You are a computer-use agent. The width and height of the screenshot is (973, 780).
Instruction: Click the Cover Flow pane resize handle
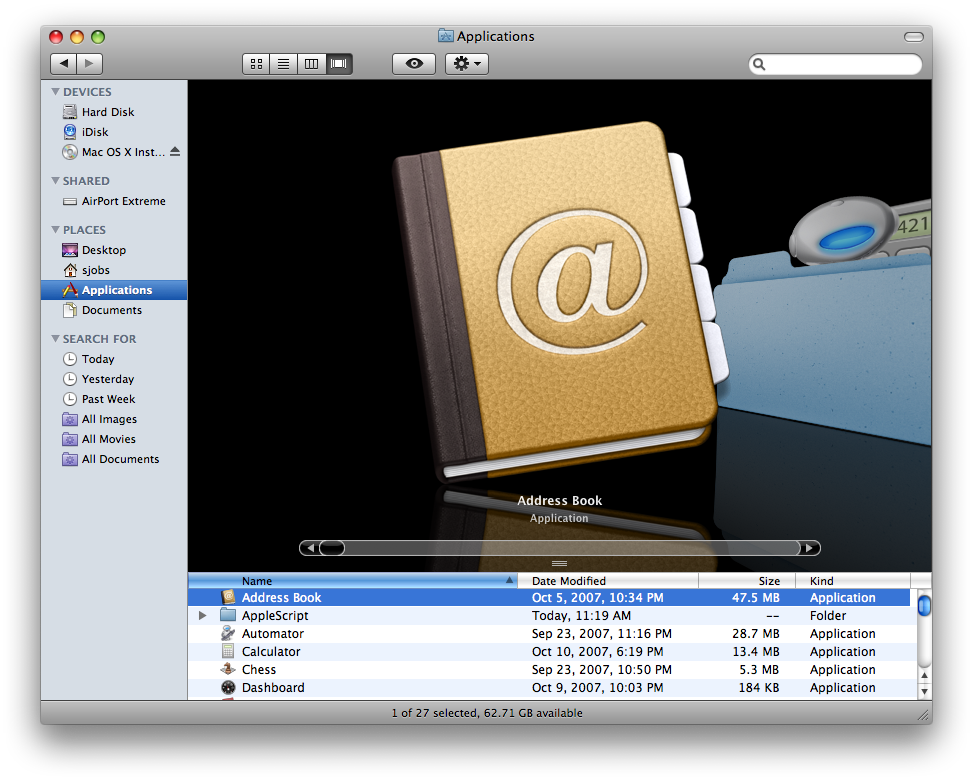[x=559, y=563]
